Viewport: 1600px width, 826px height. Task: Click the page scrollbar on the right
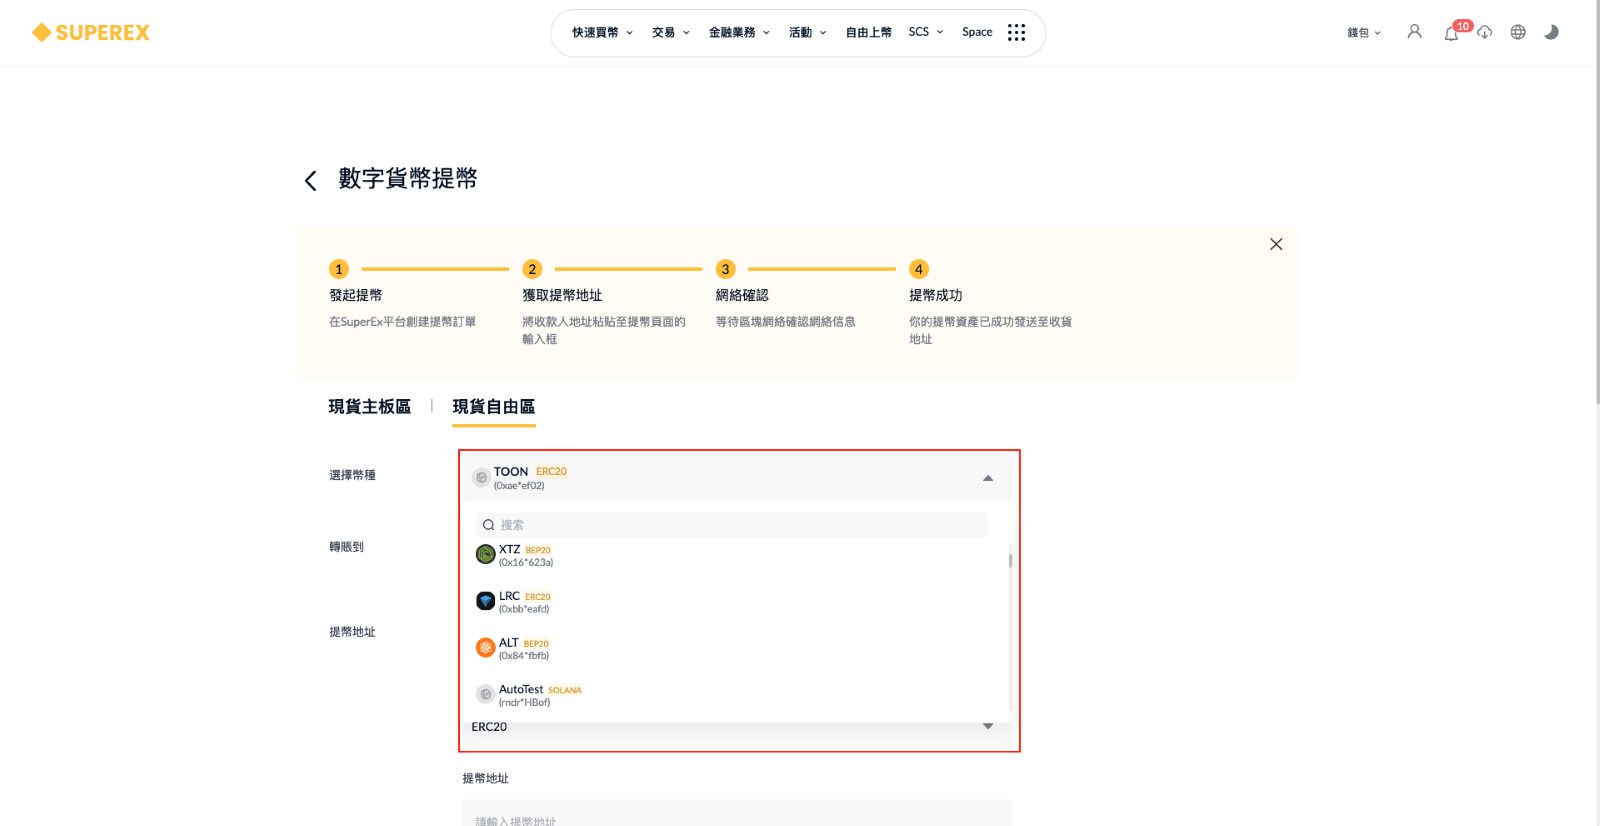[x=1597, y=200]
